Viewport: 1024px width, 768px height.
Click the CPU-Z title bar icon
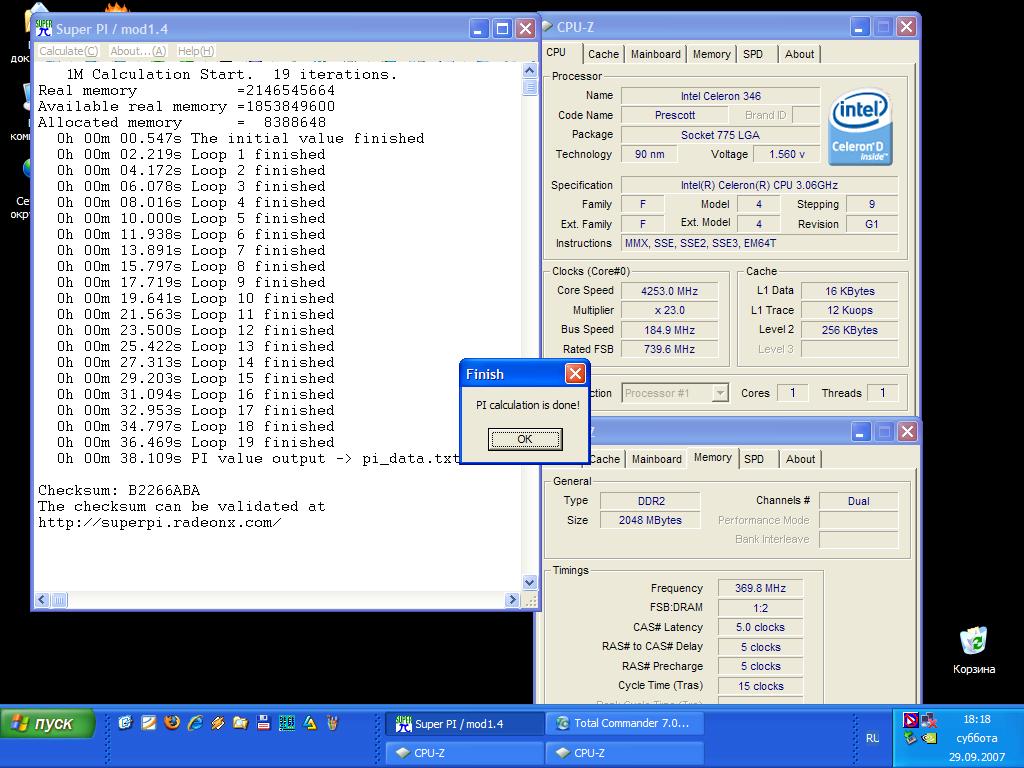(547, 27)
